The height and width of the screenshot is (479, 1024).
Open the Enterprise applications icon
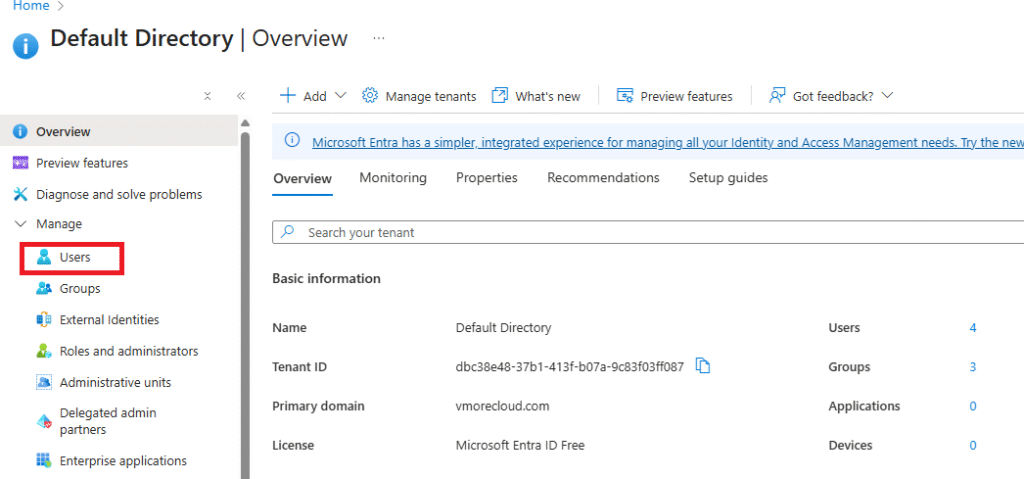pos(44,461)
